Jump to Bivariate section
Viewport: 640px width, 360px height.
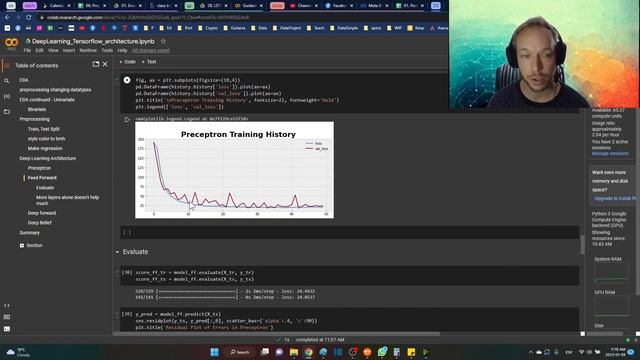click(x=37, y=109)
